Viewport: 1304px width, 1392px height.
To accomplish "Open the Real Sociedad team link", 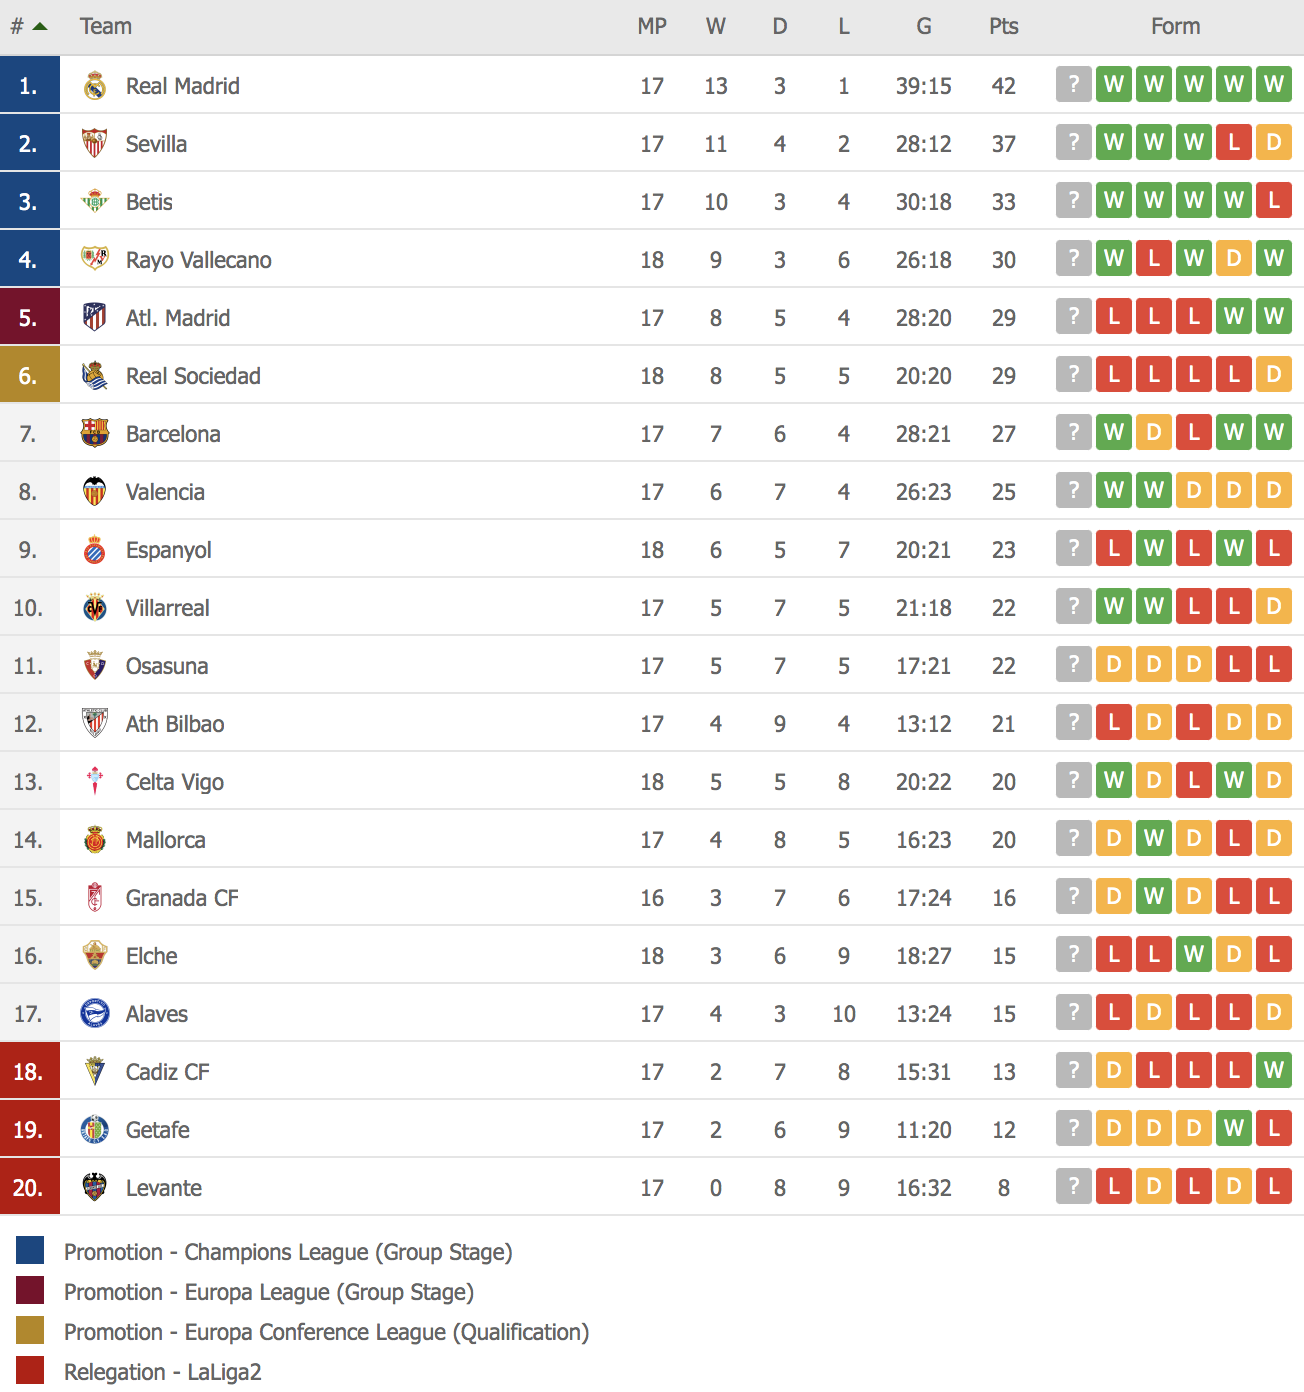I will tap(193, 376).
